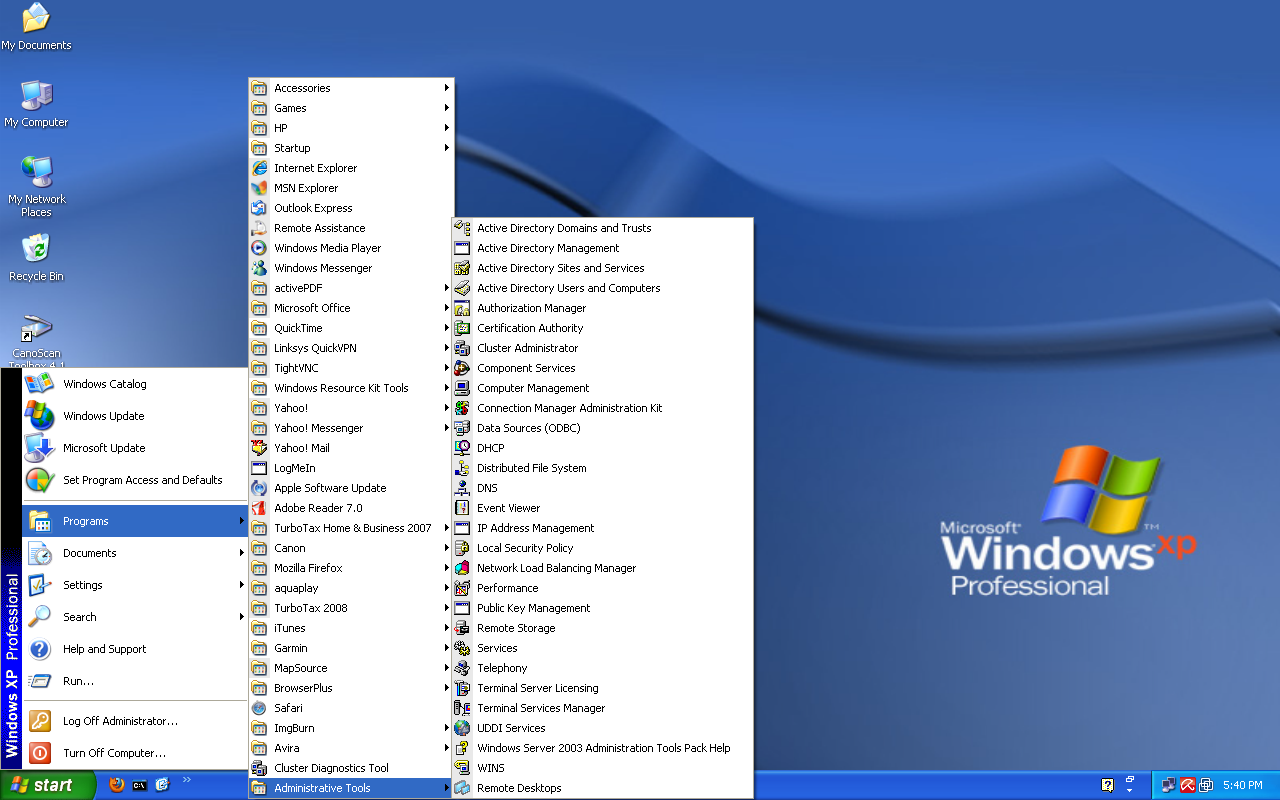Click the Telephony icon
The height and width of the screenshot is (800, 1280).
pos(462,668)
